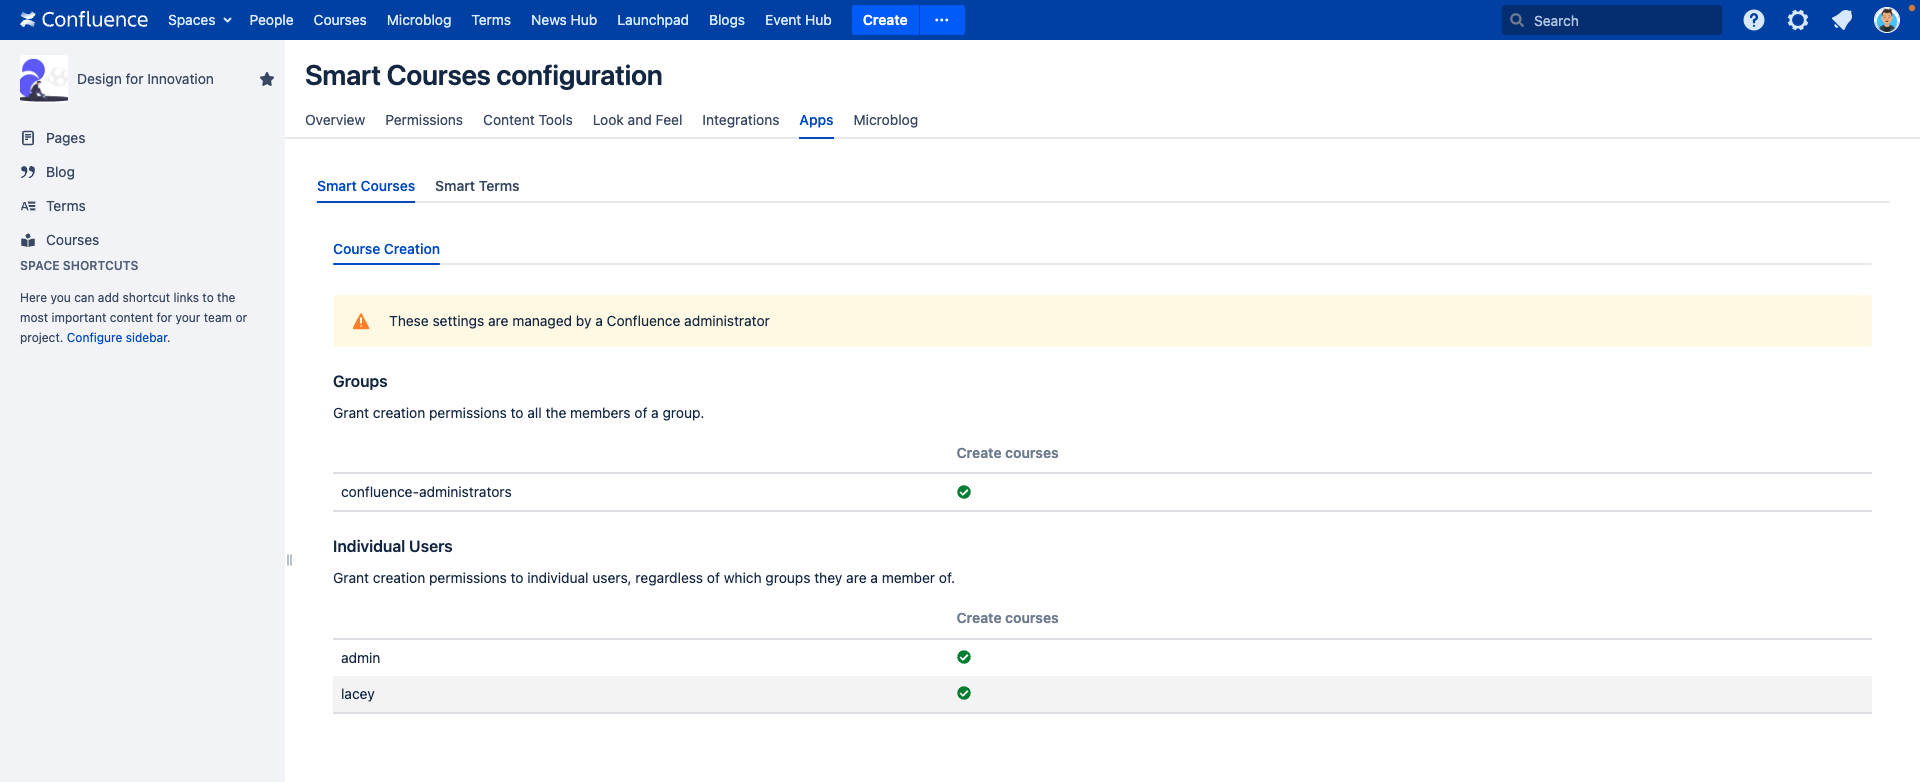Click the Individual Users heading
Image resolution: width=1920 pixels, height=782 pixels.
point(392,546)
